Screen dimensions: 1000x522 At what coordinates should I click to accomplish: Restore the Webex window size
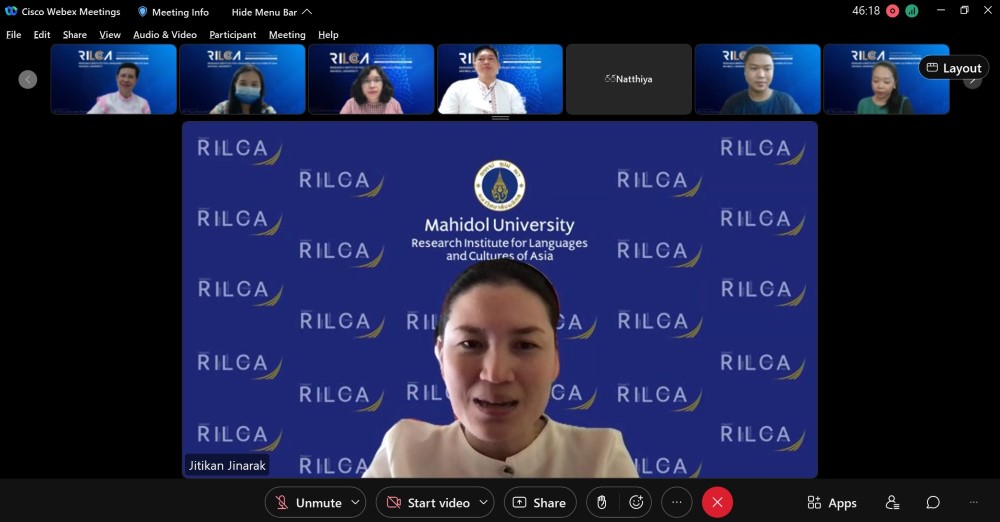click(964, 10)
